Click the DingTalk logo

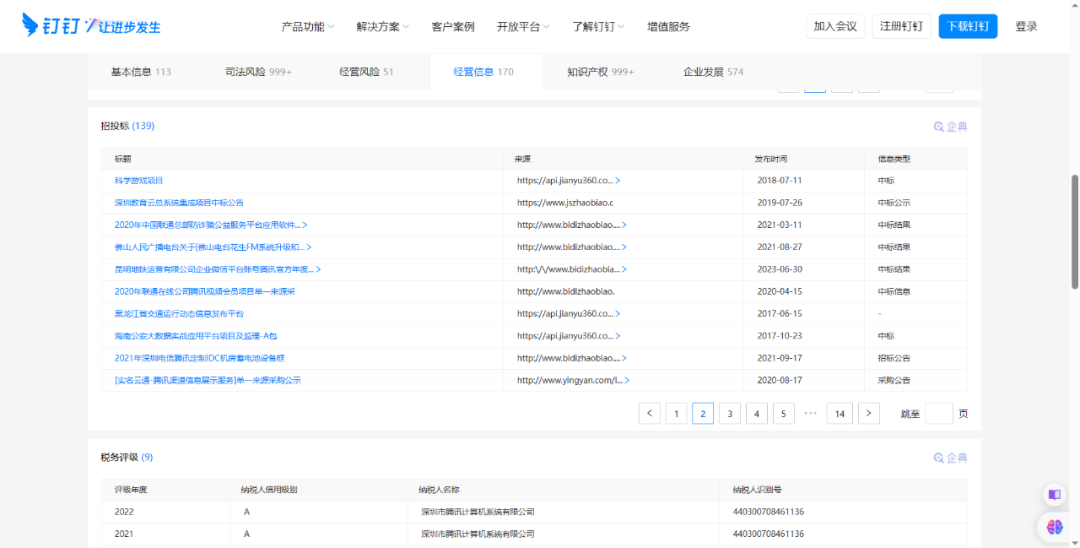[91, 25]
